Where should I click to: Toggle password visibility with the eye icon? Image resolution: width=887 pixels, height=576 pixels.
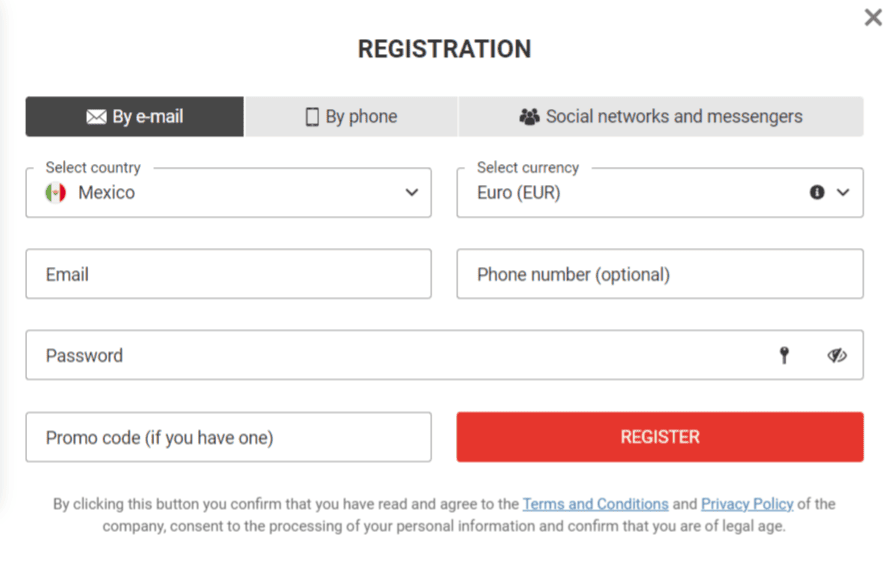click(x=837, y=355)
